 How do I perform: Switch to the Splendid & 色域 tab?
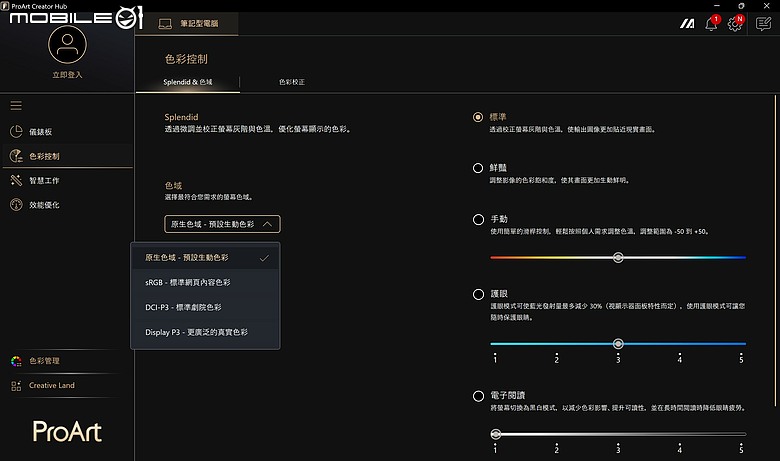point(188,82)
